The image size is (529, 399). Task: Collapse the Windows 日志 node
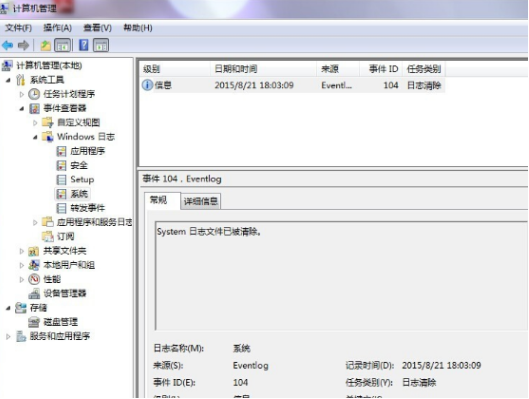35,137
